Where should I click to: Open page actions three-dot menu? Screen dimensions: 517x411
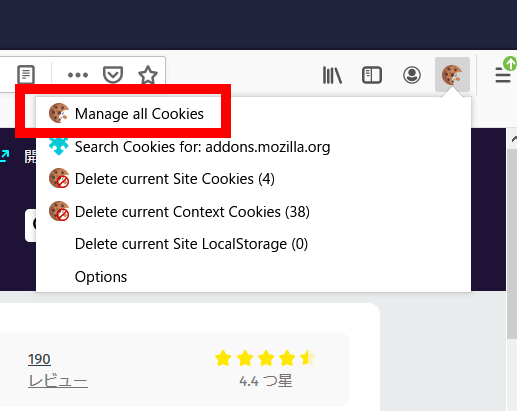pyautogui.click(x=78, y=75)
